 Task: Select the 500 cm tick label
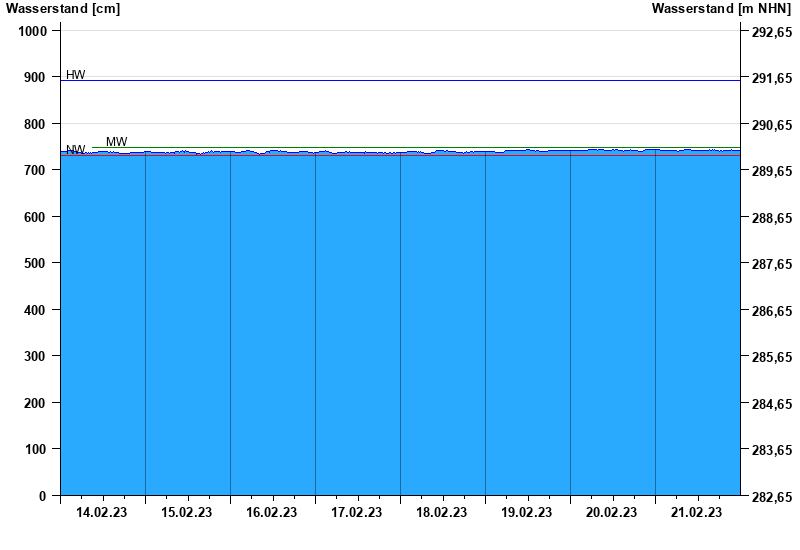[36, 264]
